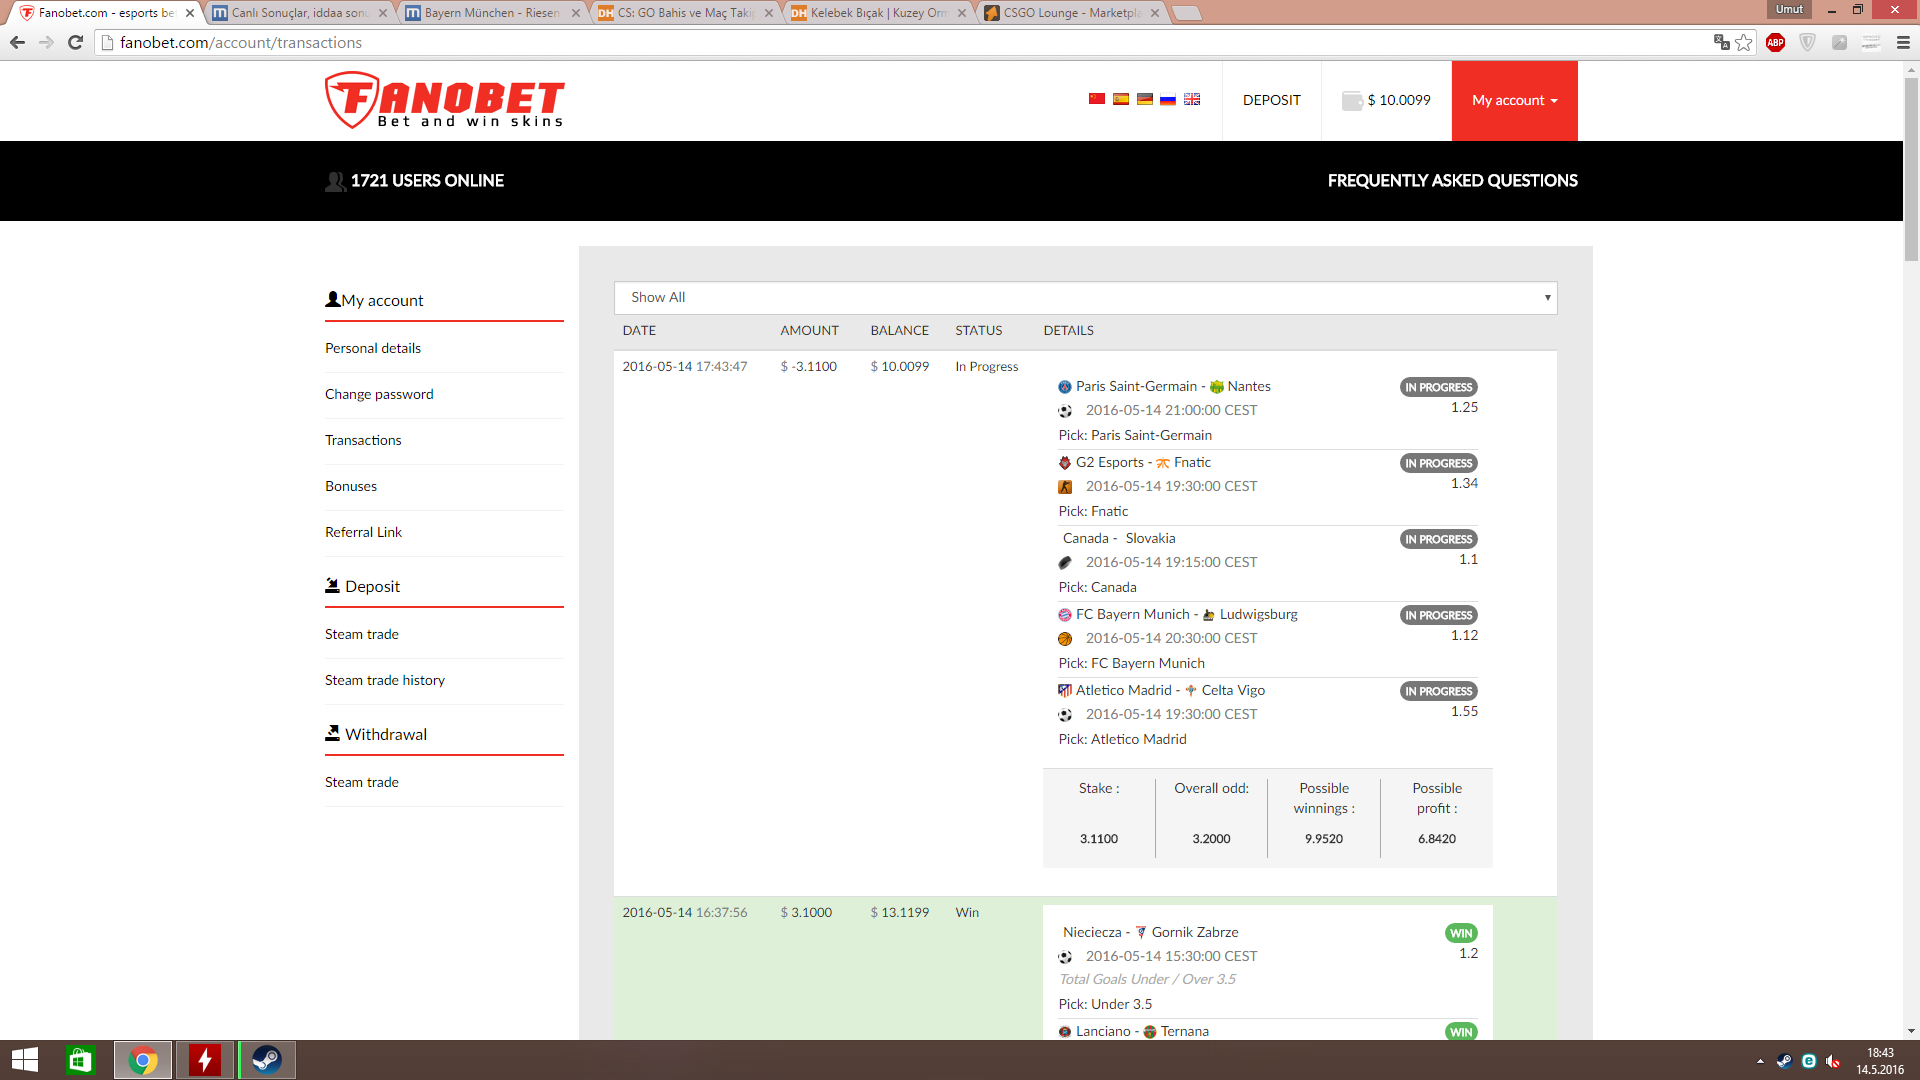Switch to CS: GO Bahis tab

pyautogui.click(x=685, y=13)
